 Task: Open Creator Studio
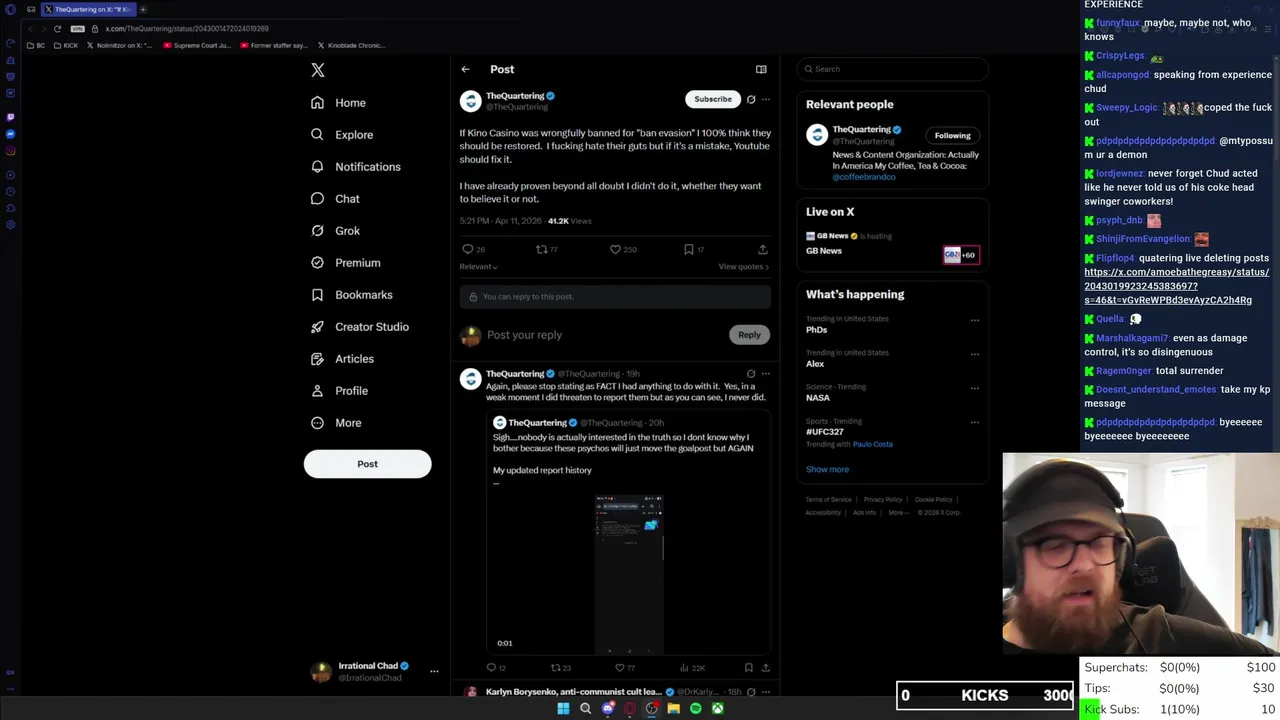pyautogui.click(x=360, y=327)
